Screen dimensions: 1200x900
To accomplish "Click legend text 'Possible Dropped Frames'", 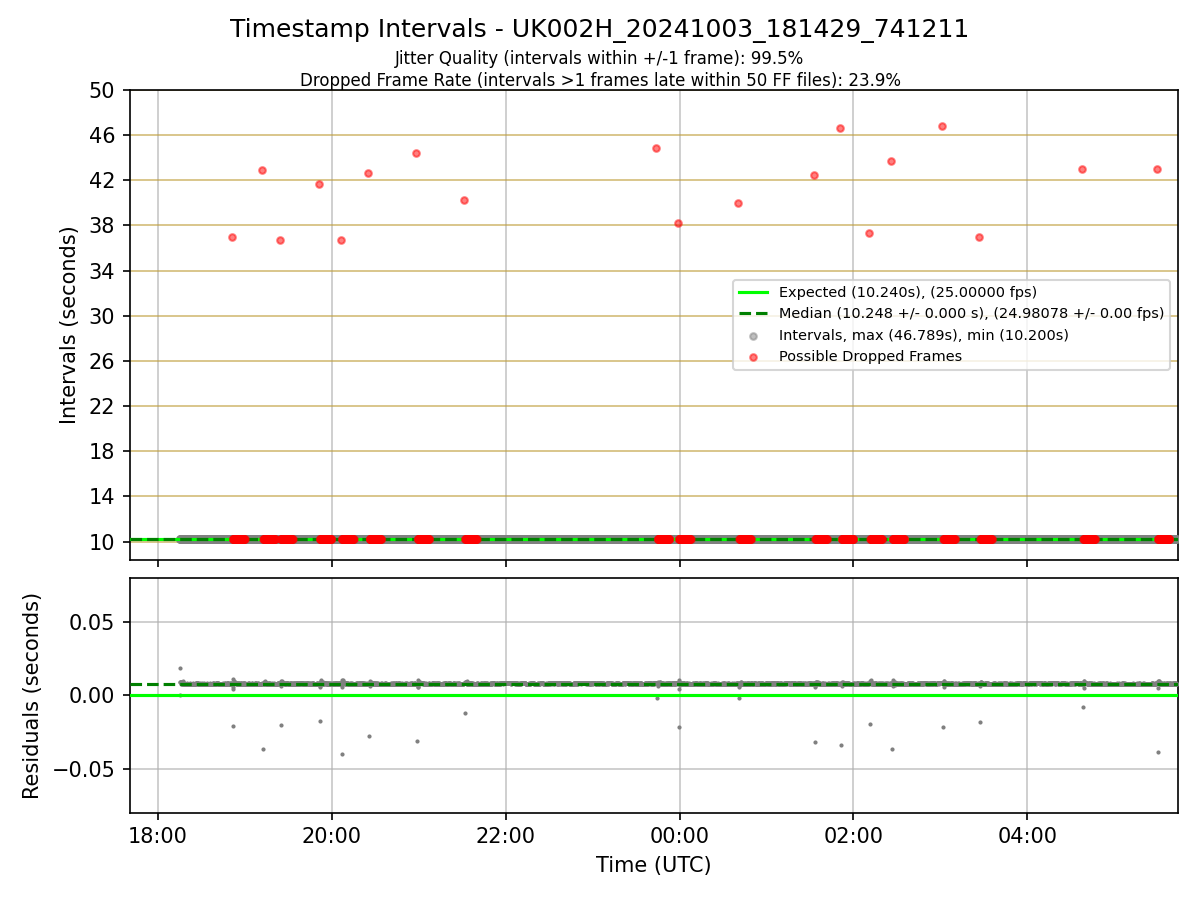I will (x=870, y=356).
